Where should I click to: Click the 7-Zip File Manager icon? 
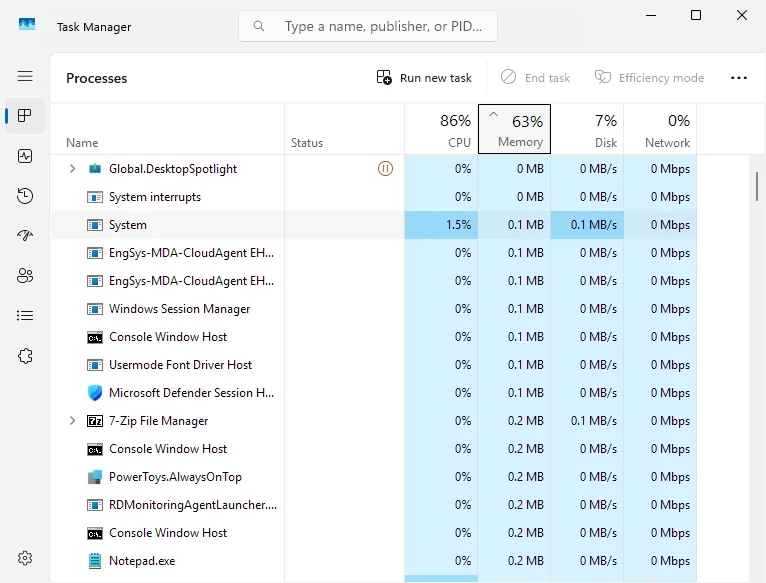coord(95,421)
